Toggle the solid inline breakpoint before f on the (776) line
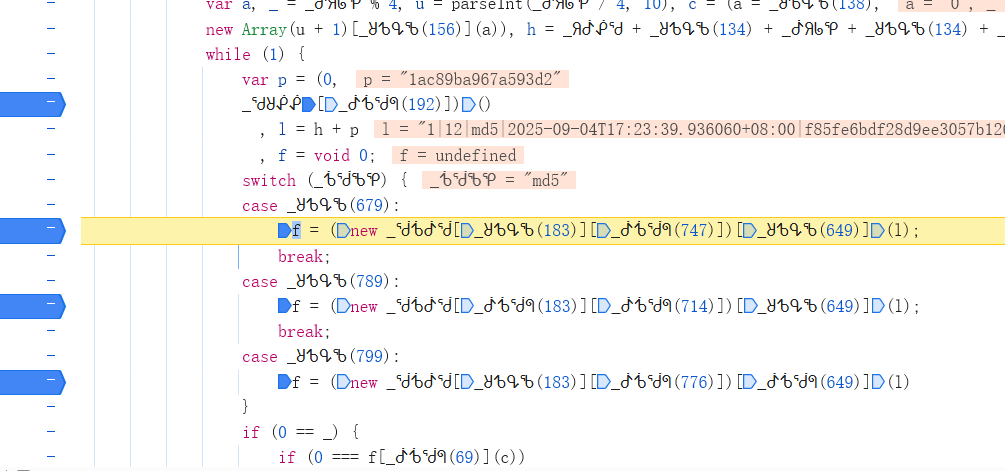 click(284, 382)
